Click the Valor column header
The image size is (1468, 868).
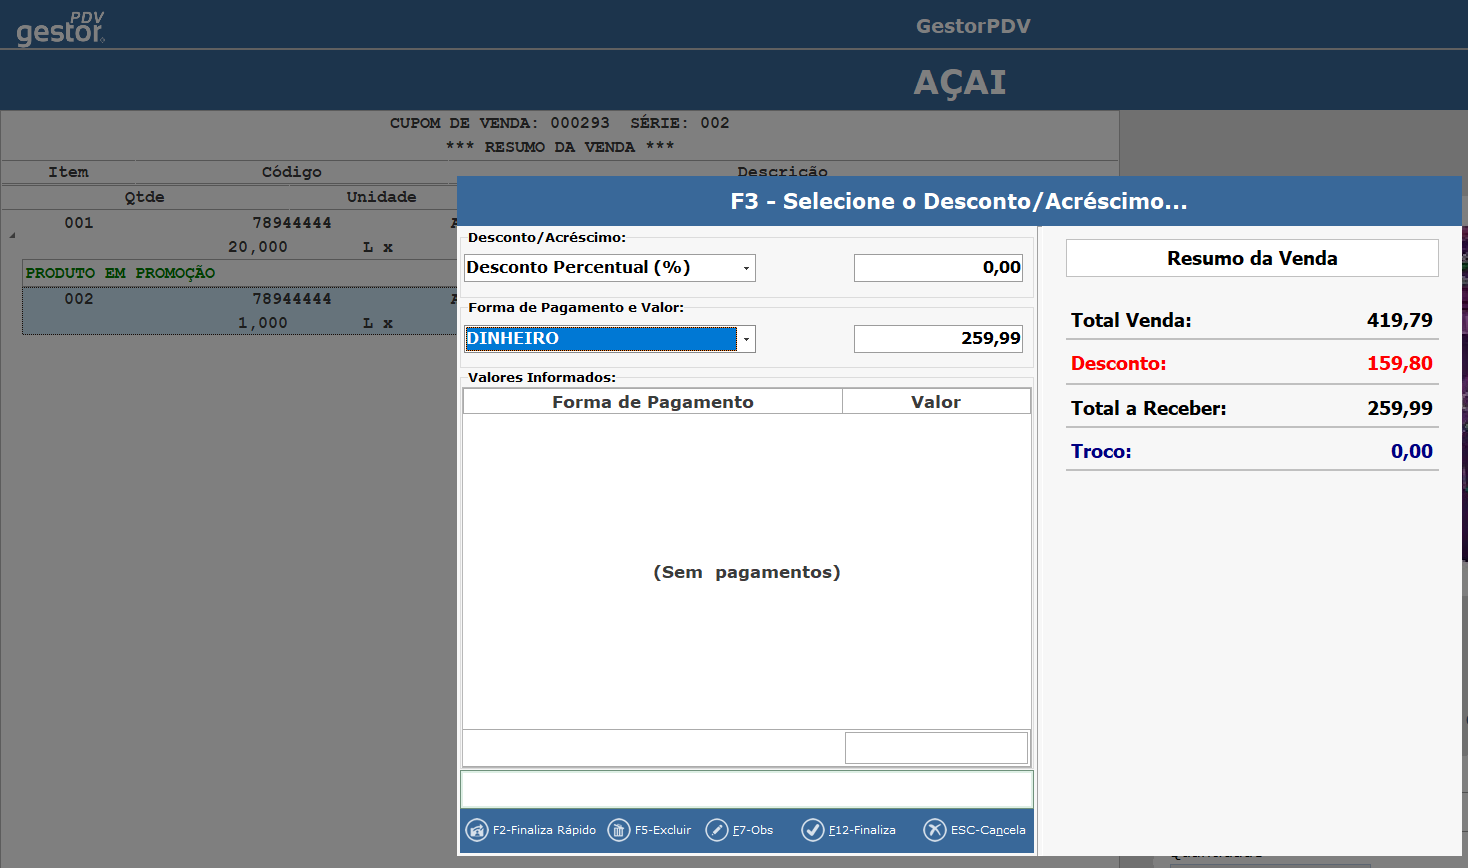[x=935, y=402]
